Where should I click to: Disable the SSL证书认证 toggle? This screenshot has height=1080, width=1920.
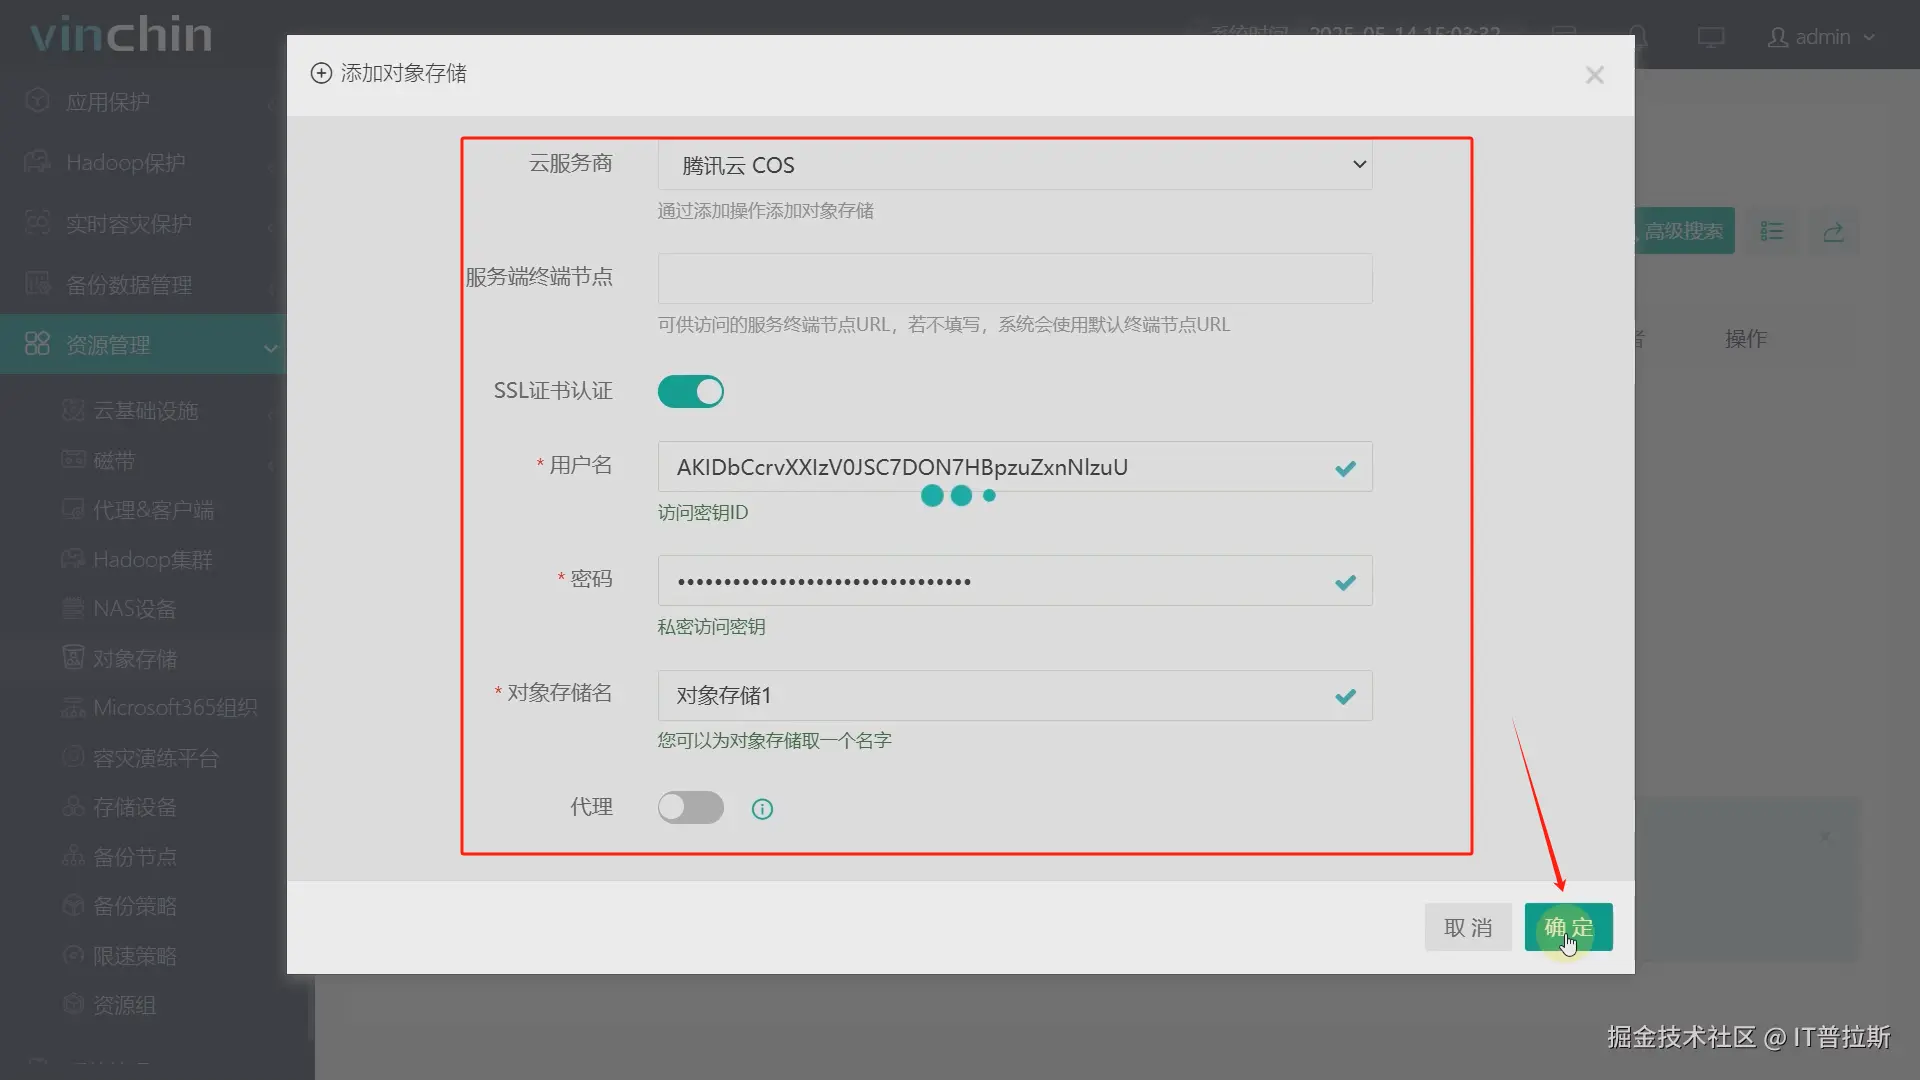coord(690,391)
